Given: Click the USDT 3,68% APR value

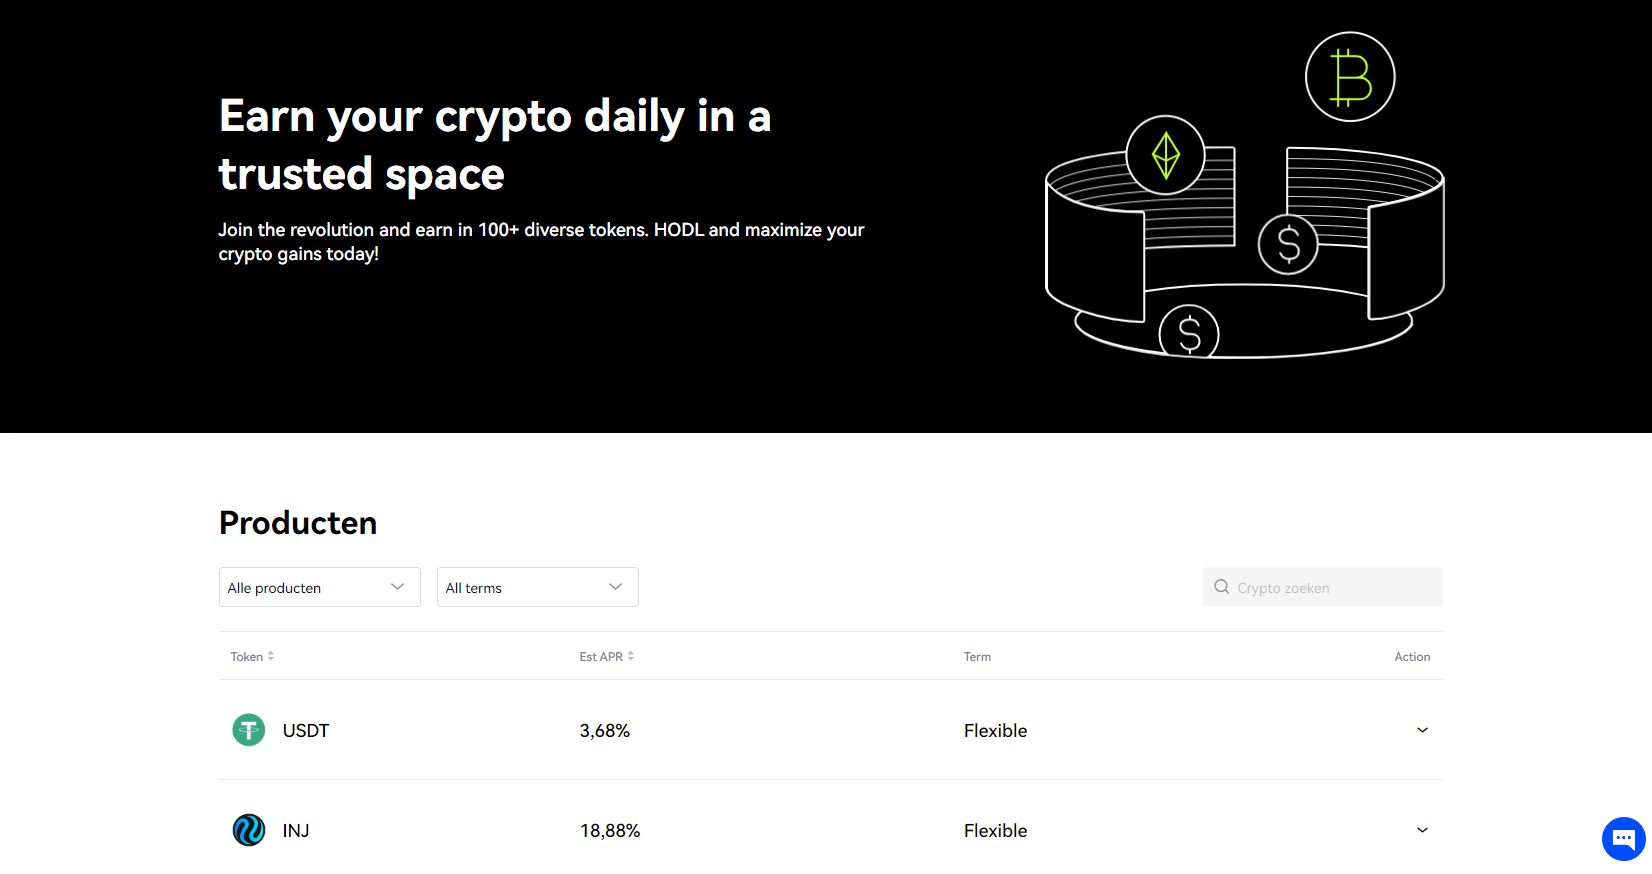Looking at the screenshot, I should coord(605,731).
